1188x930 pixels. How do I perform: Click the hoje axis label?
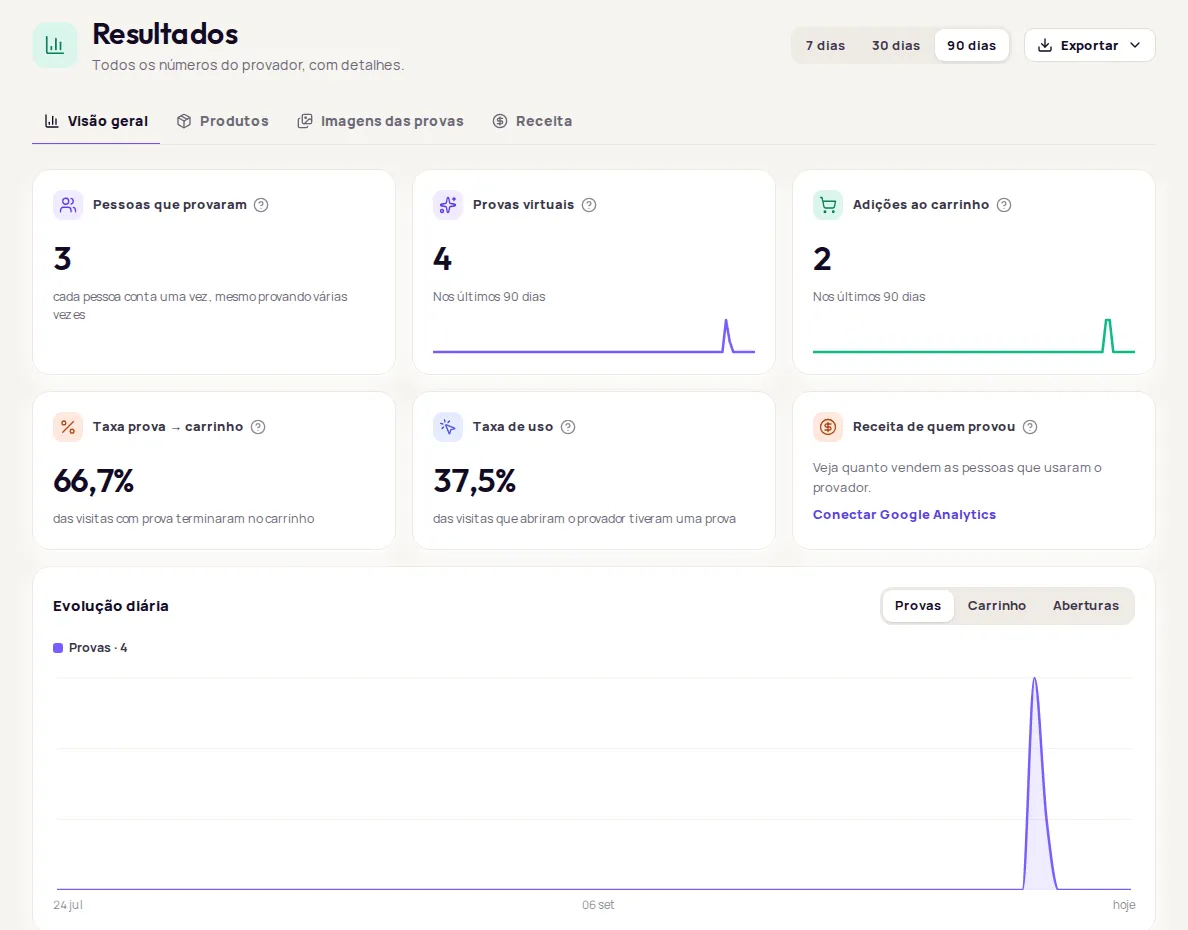[x=1124, y=905]
